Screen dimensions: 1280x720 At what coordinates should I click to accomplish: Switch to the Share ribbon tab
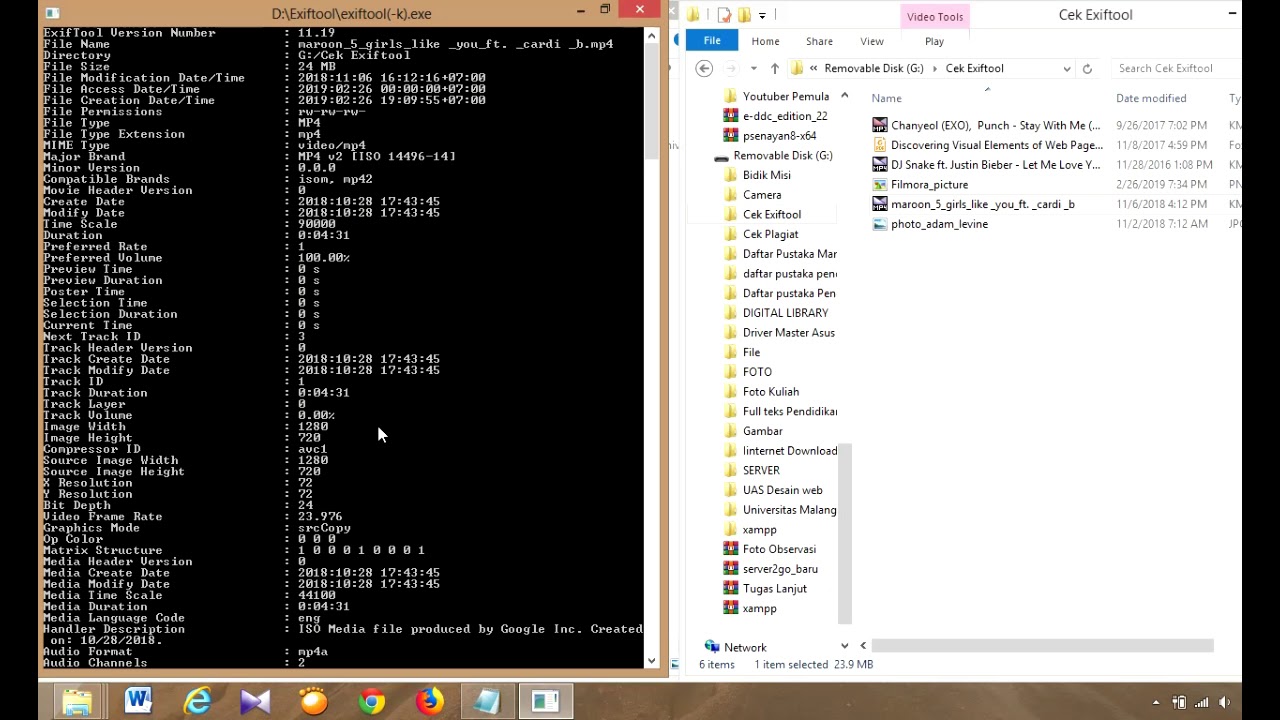819,41
